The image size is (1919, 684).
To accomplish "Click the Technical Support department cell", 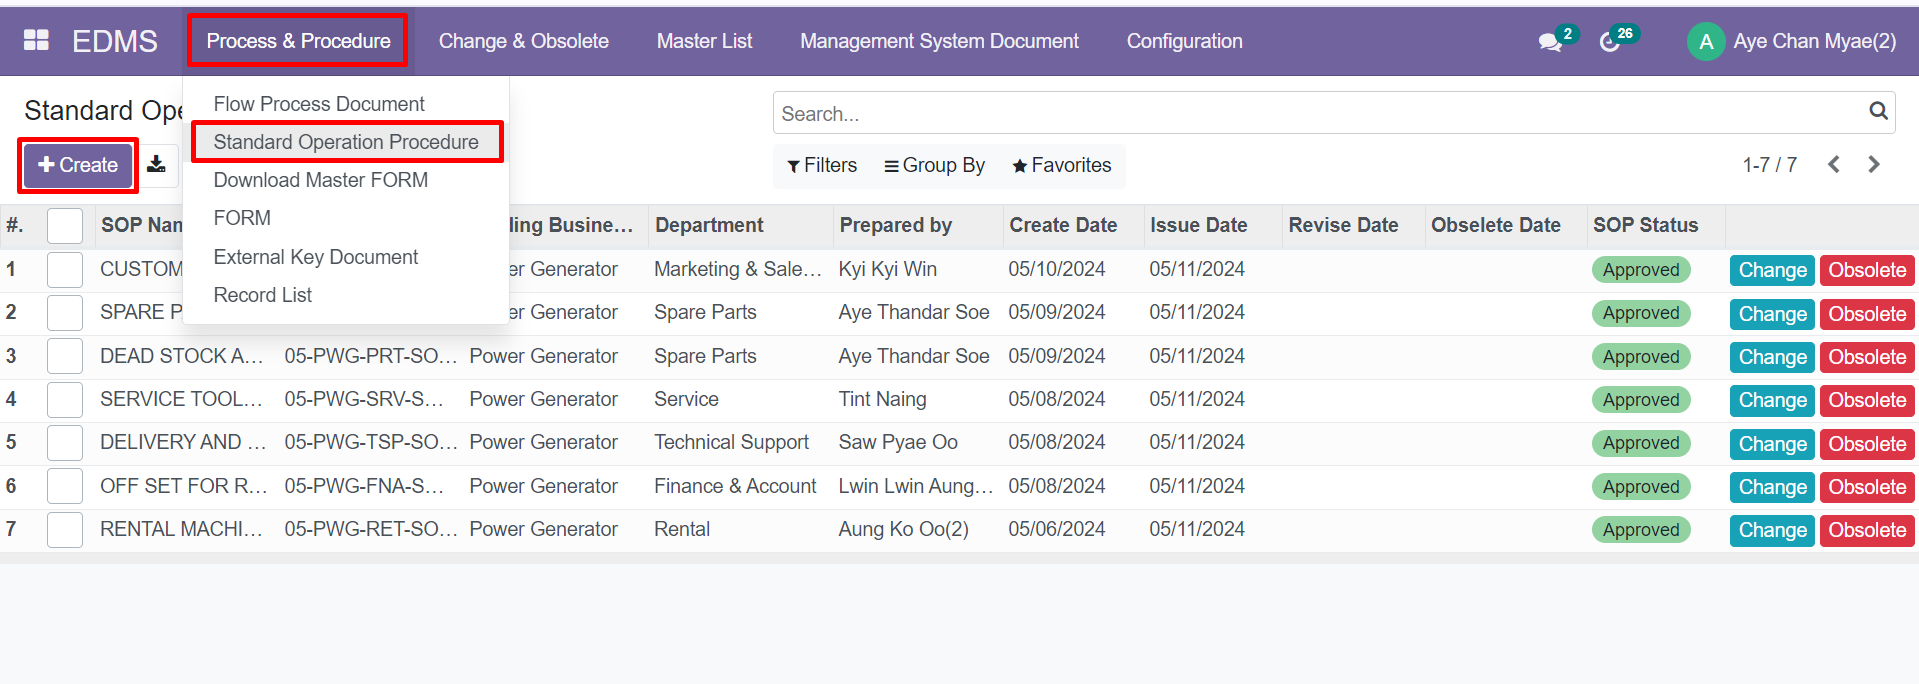I will click(x=731, y=442).
